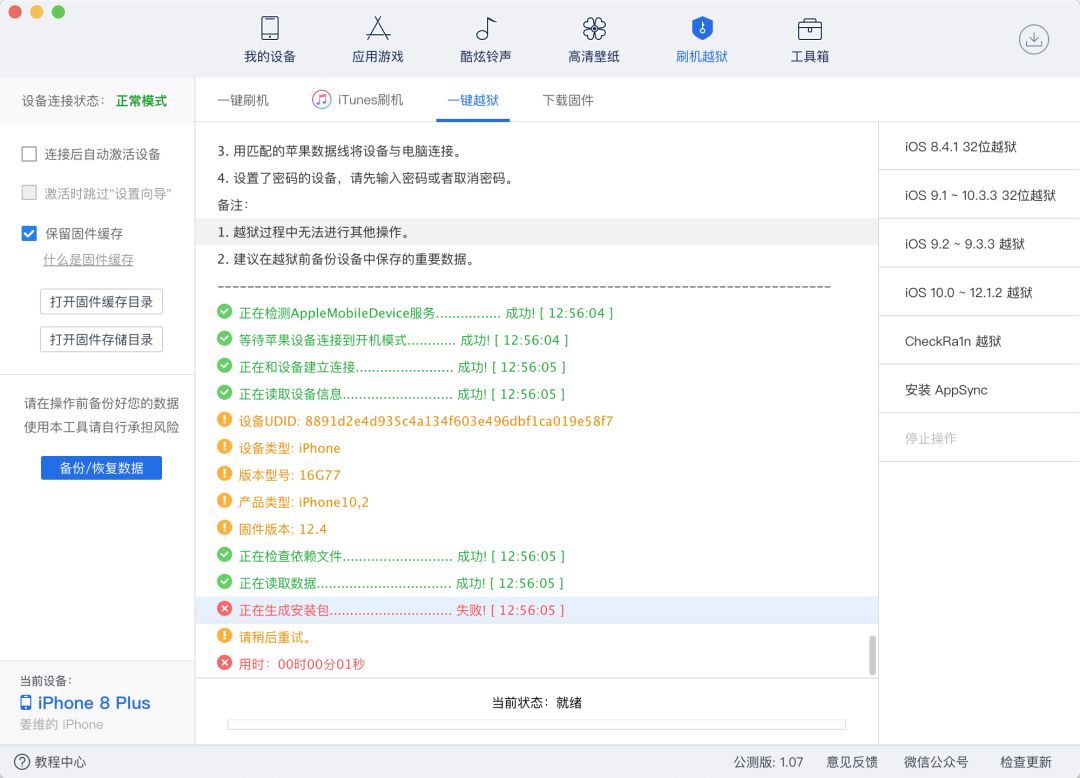The height and width of the screenshot is (778, 1080).
Task: Click 打开固件存储目录 button
Action: point(101,339)
